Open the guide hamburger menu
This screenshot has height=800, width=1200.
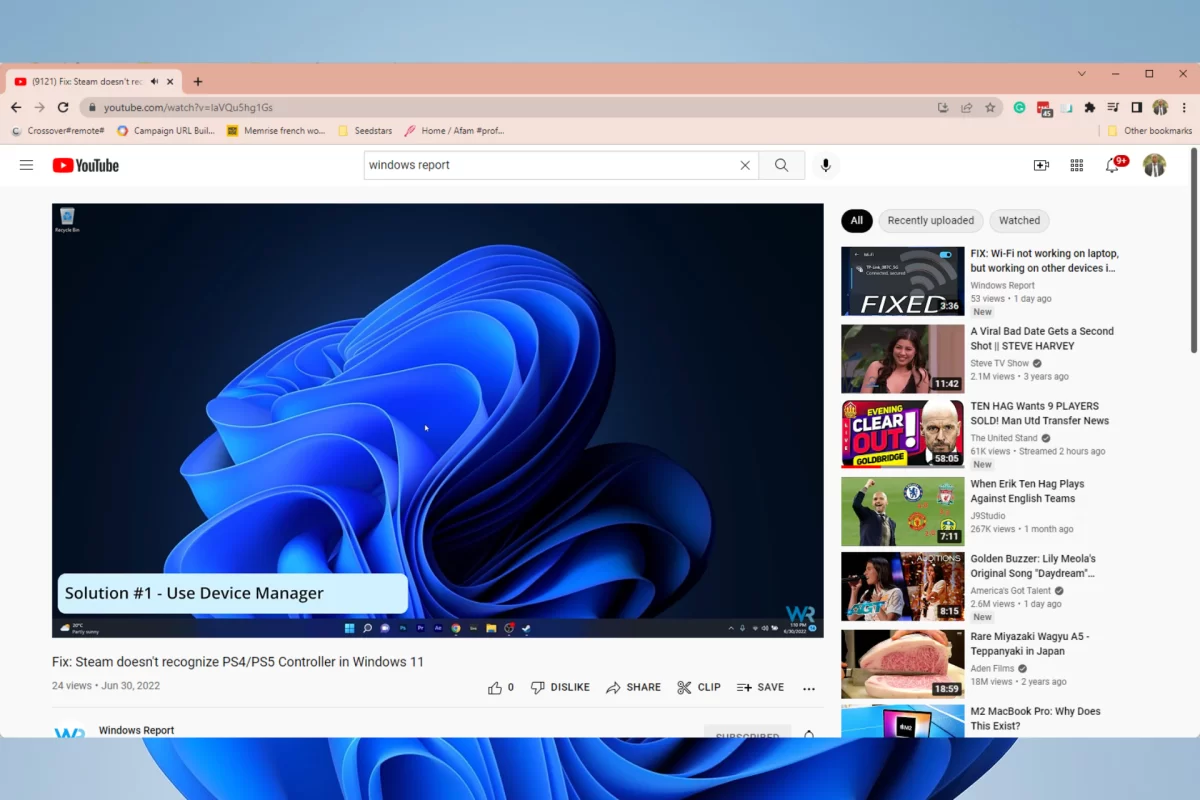[26, 165]
